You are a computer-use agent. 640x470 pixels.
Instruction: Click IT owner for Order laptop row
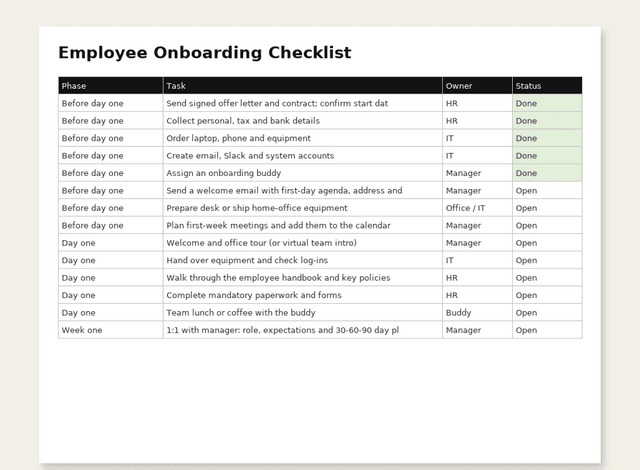coord(477,138)
